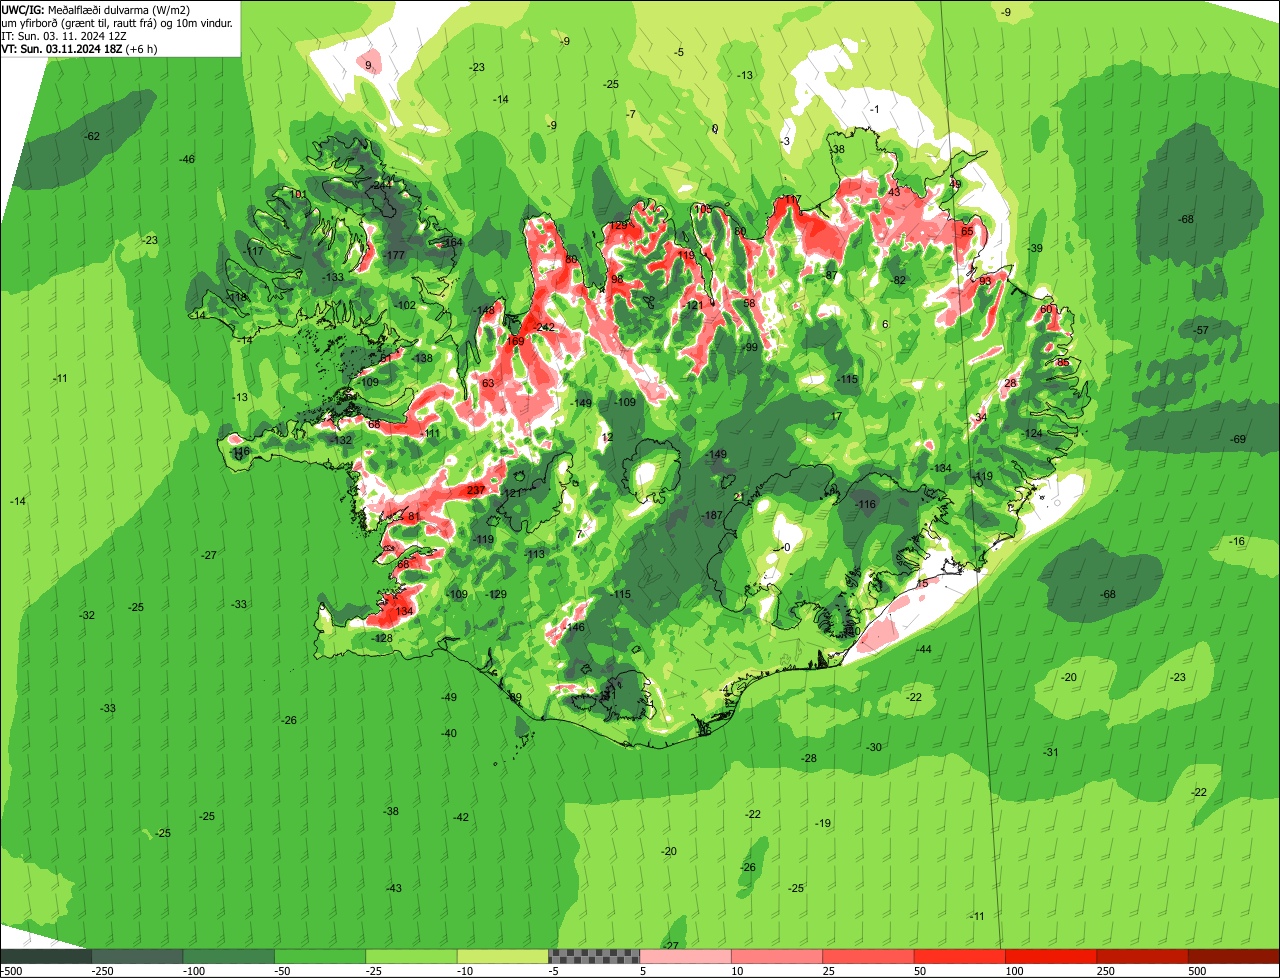Click the "-1" value in the white northeast area
Viewport: 1280px width, 978px height.
pyautogui.click(x=875, y=109)
